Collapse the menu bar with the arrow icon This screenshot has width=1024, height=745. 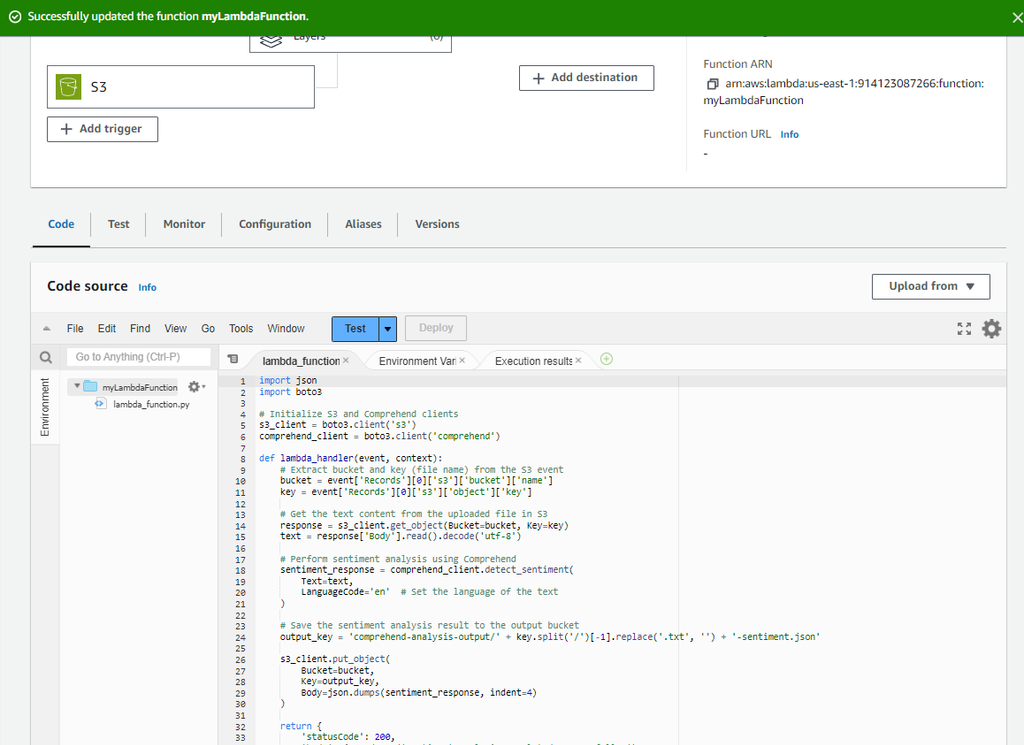pos(45,327)
